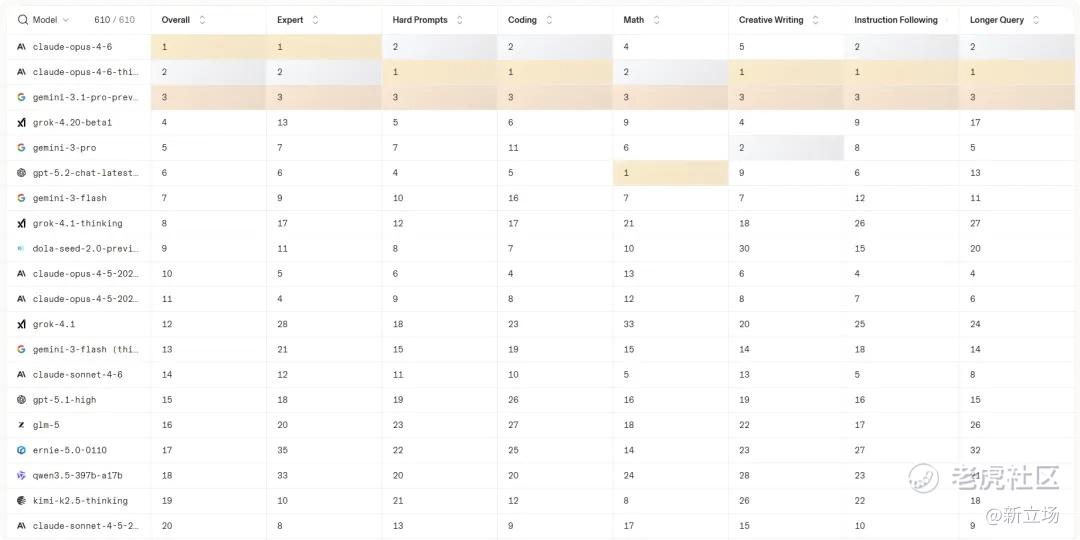Open the claude-sonnet-4-6 model link
Image resolution: width=1080 pixels, height=540 pixels.
(78, 375)
